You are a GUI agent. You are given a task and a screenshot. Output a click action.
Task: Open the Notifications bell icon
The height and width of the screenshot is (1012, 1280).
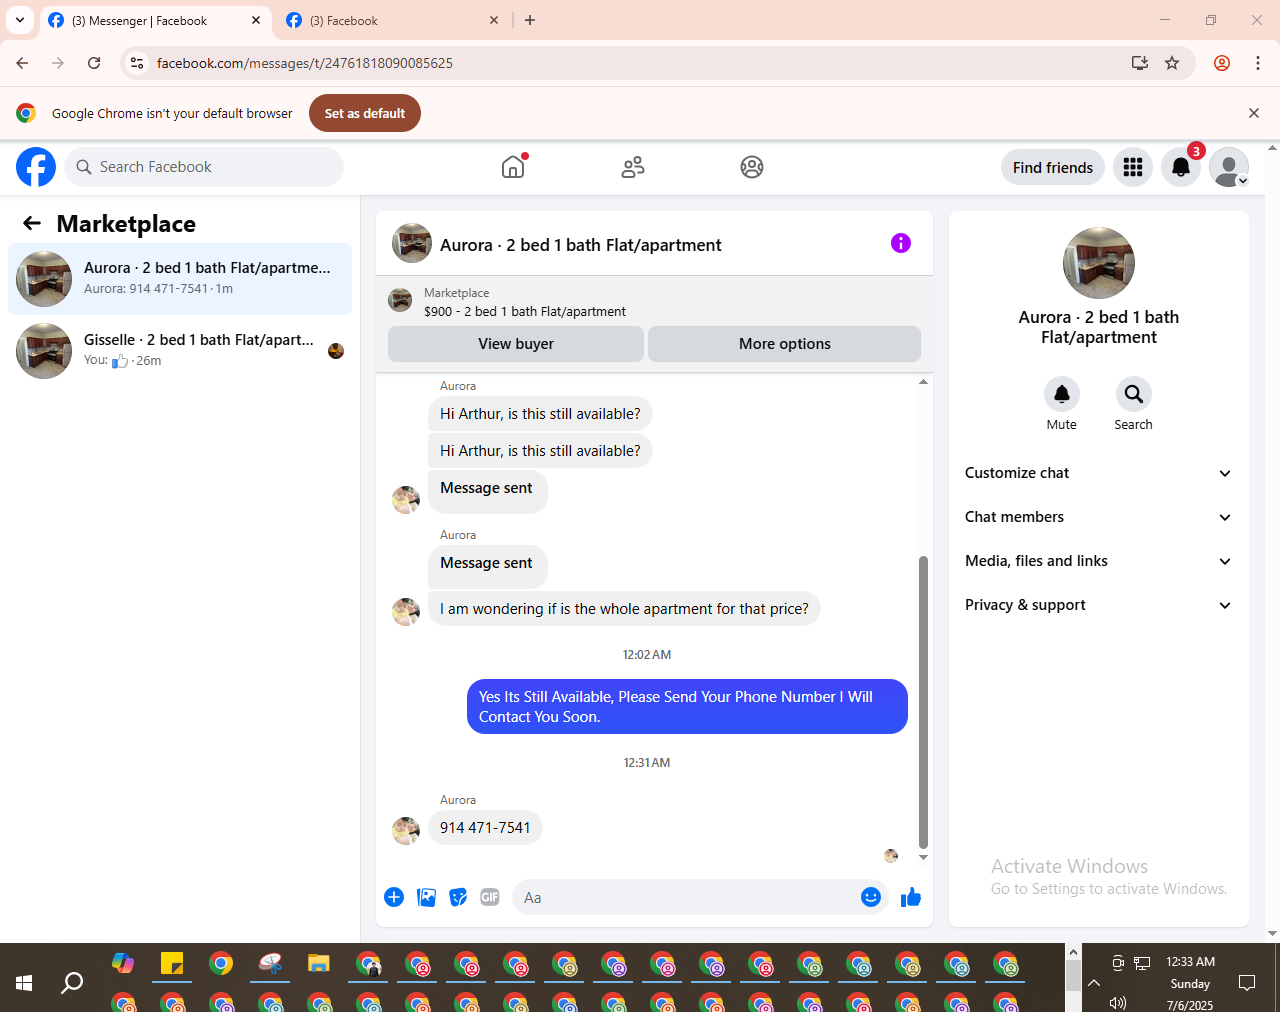(1181, 167)
